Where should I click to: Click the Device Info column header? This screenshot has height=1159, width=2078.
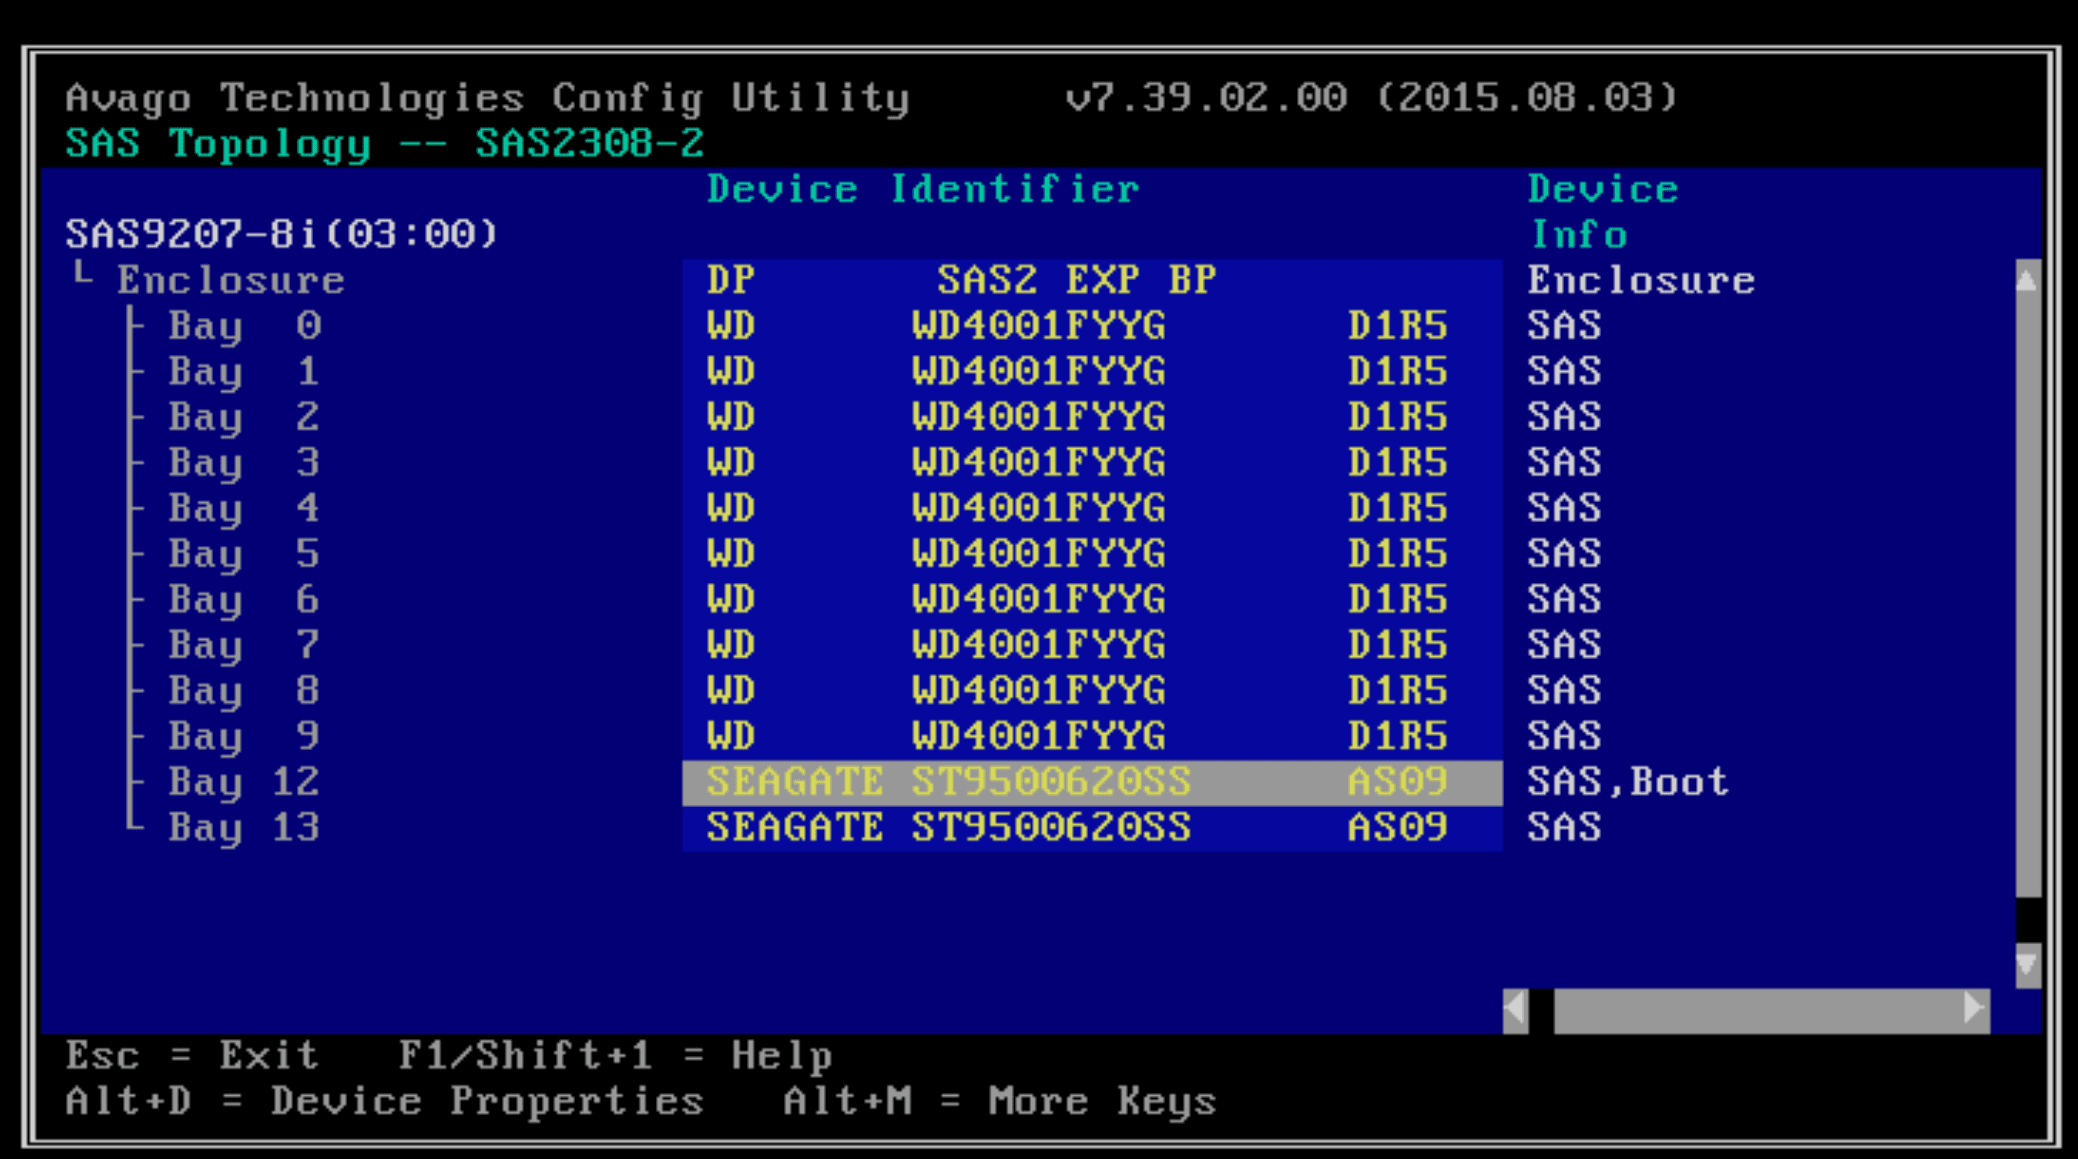pos(1603,212)
